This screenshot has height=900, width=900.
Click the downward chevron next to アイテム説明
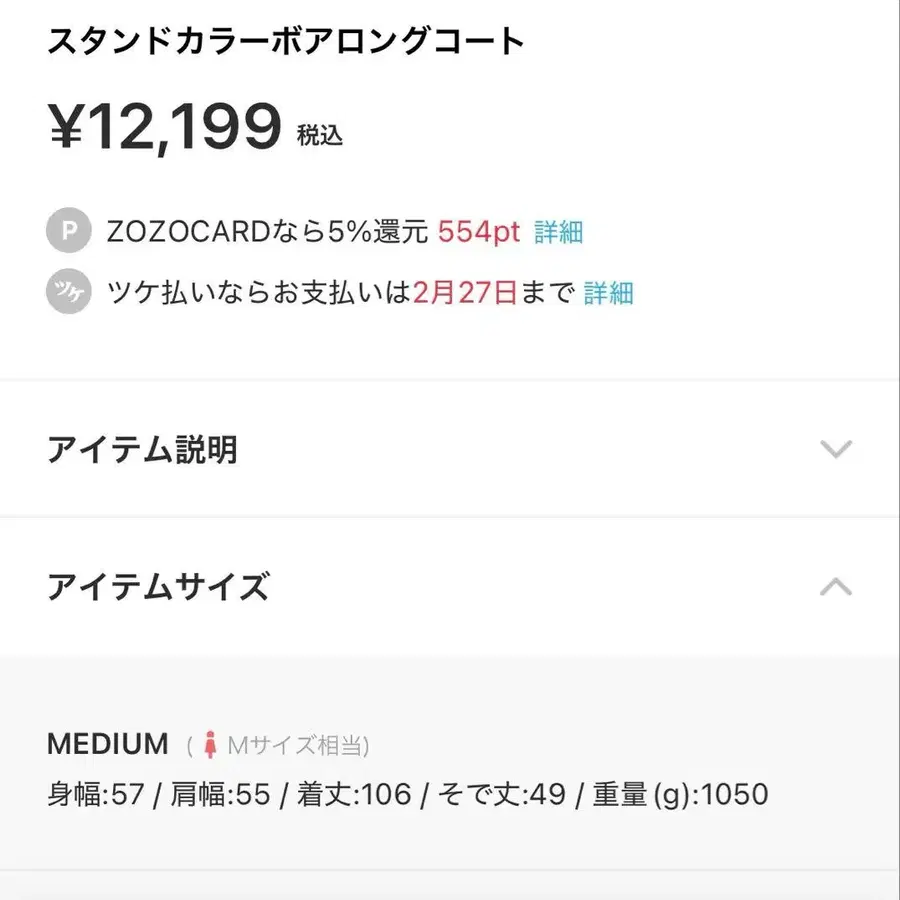pyautogui.click(x=836, y=449)
